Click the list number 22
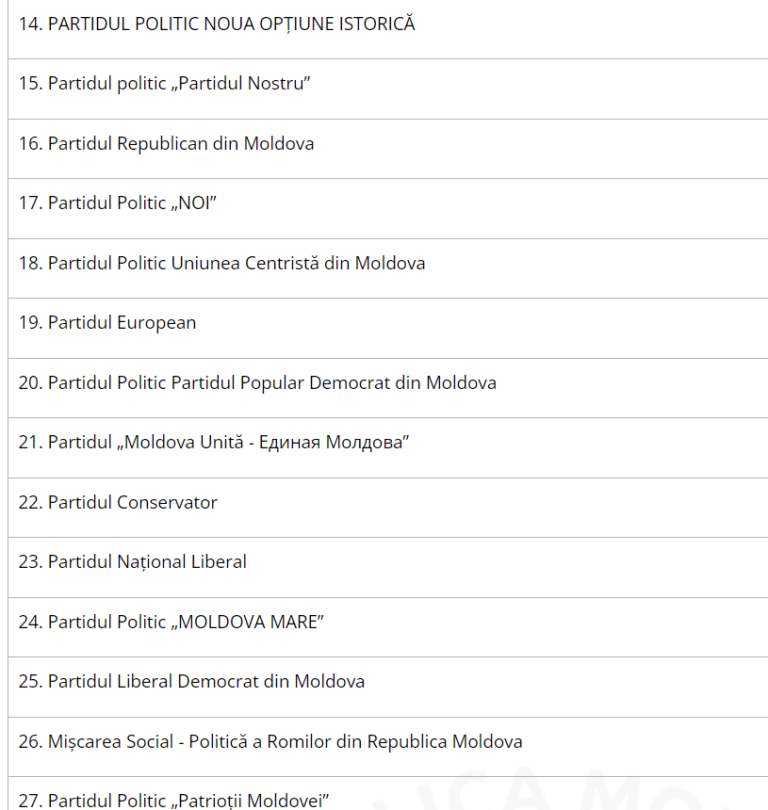Screen dimensions: 768x810 29,503
